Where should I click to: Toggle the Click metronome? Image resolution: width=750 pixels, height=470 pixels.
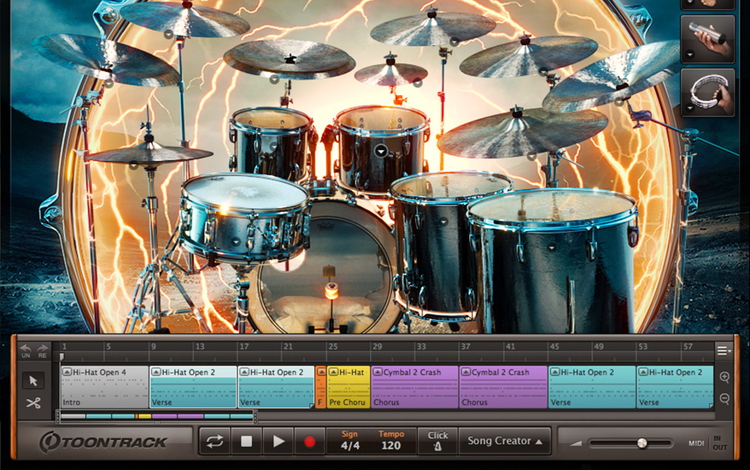(x=438, y=441)
